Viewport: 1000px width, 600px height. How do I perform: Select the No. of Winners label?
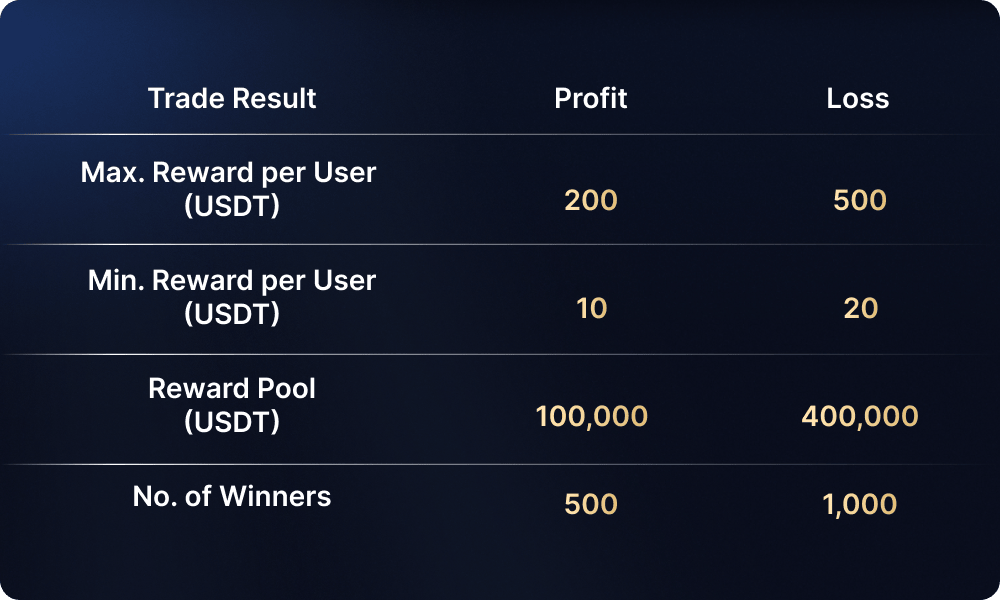click(232, 496)
